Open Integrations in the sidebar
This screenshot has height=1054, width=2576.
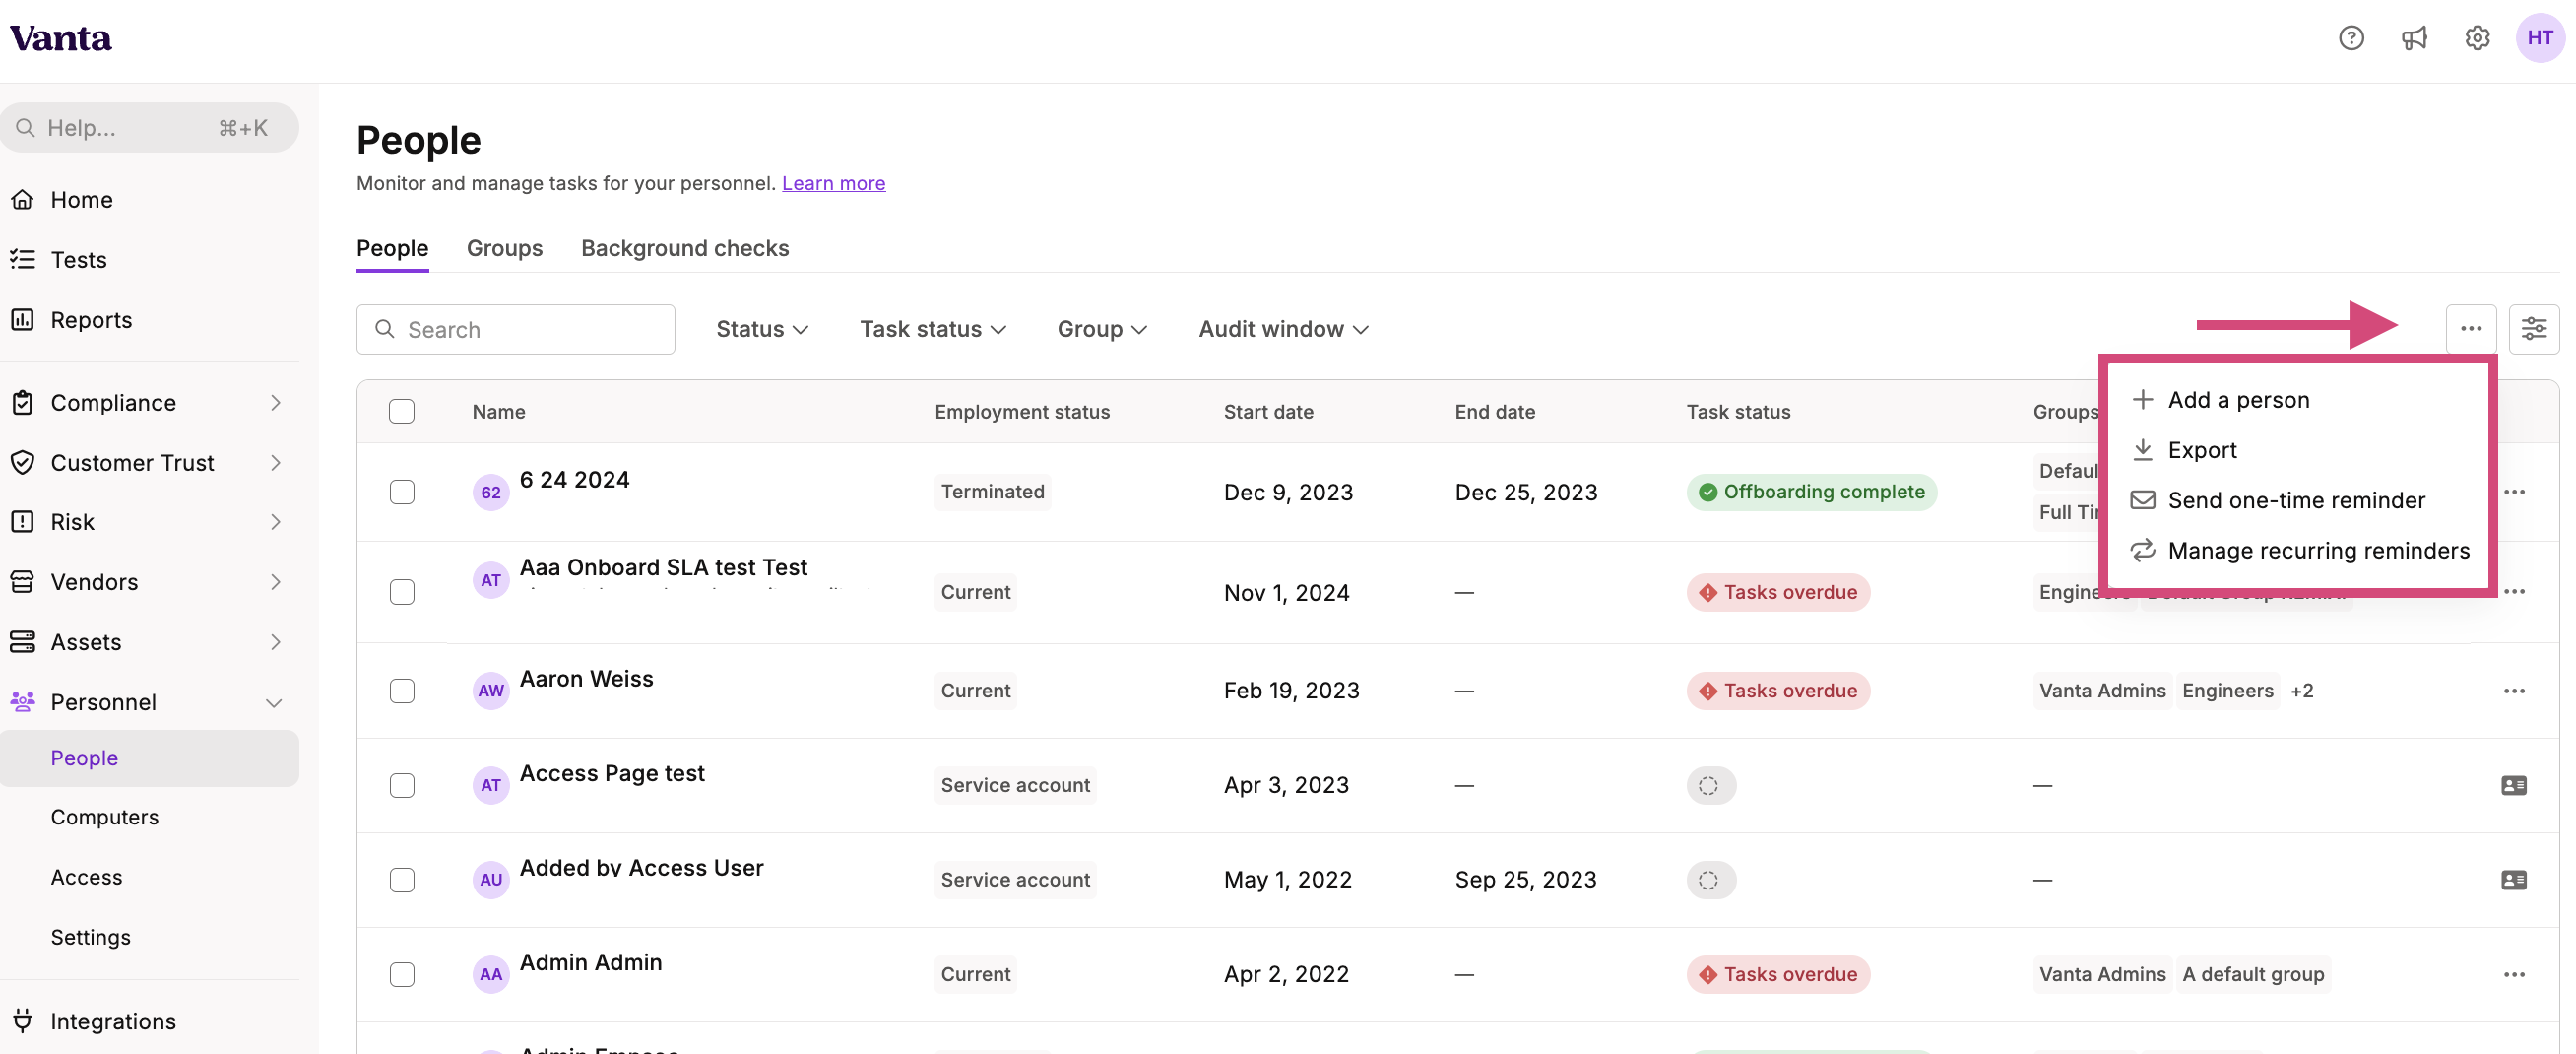click(150, 1021)
